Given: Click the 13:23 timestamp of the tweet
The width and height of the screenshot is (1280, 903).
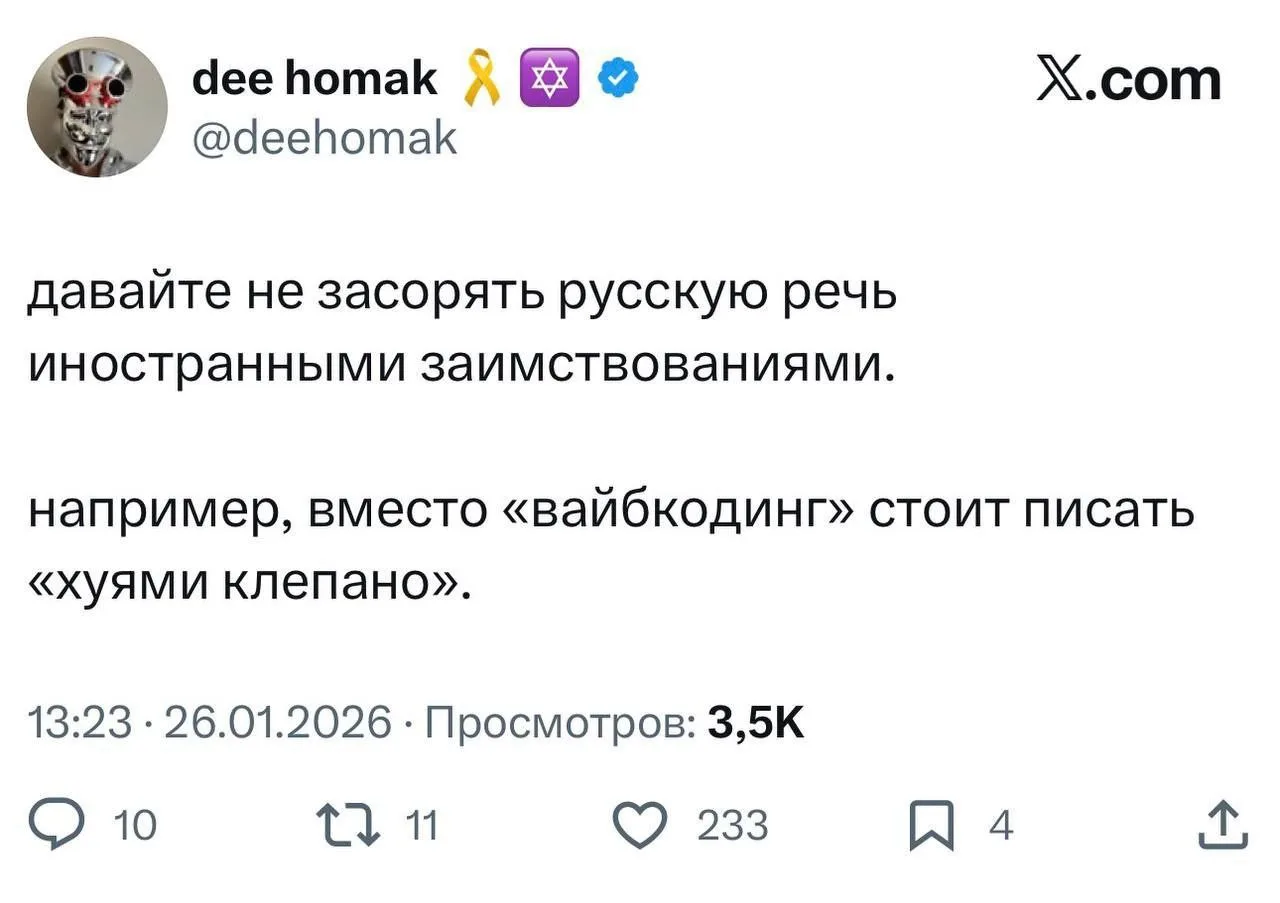Looking at the screenshot, I should [80, 720].
